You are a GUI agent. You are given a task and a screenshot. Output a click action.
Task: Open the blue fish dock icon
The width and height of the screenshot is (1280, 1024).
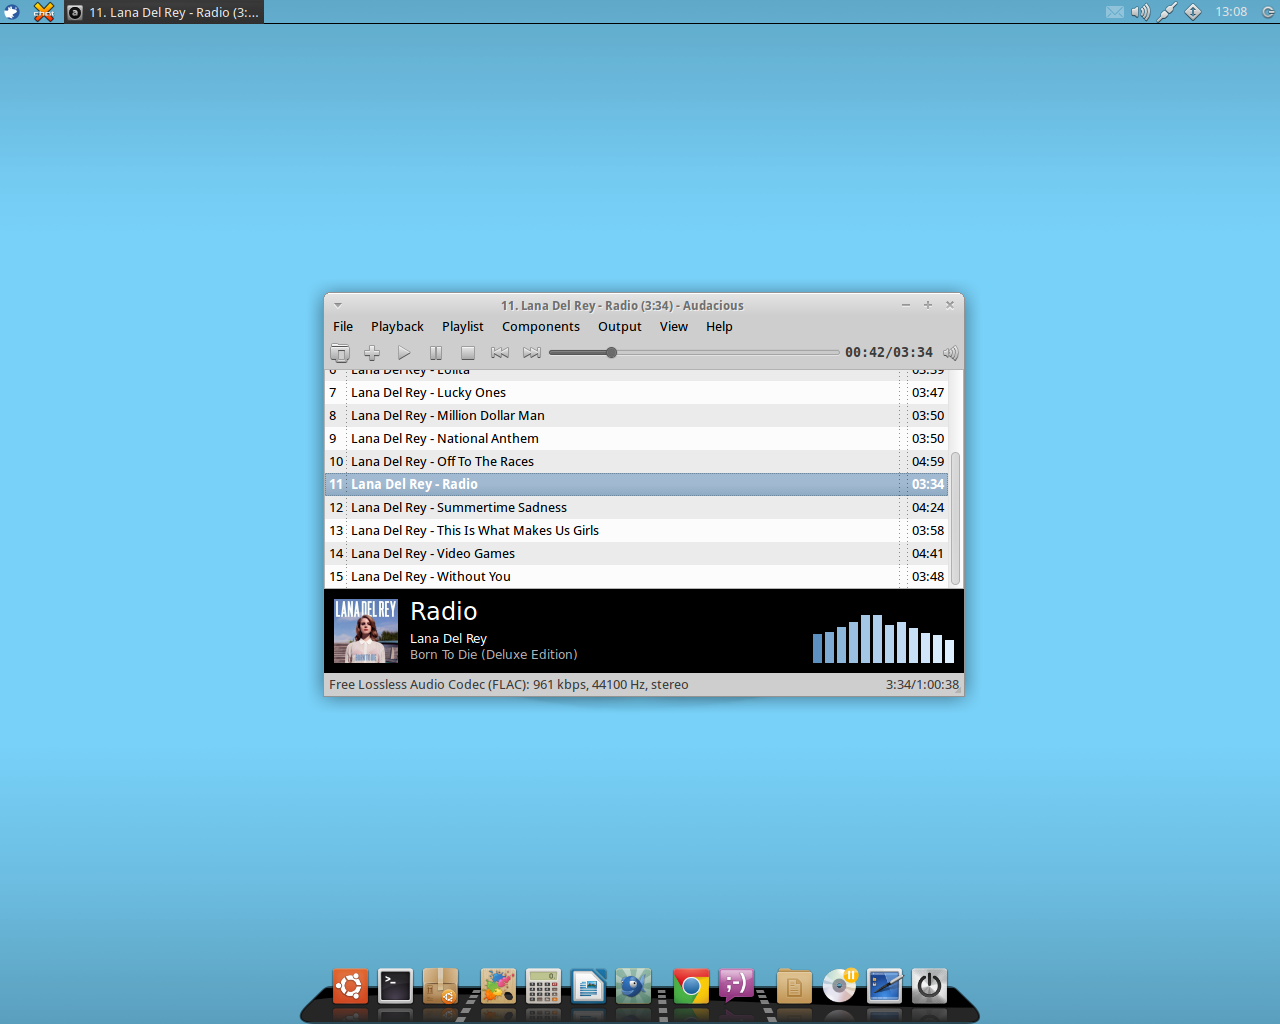click(x=633, y=987)
